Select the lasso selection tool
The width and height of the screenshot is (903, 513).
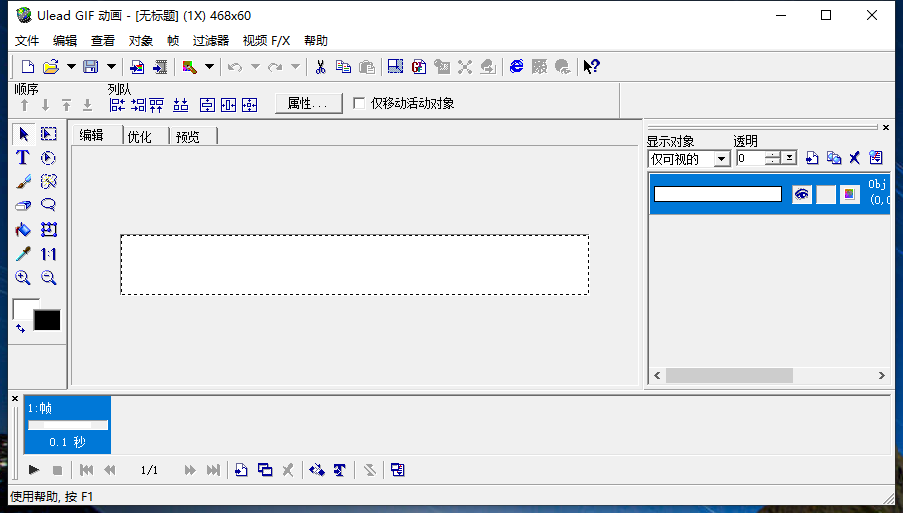point(49,206)
